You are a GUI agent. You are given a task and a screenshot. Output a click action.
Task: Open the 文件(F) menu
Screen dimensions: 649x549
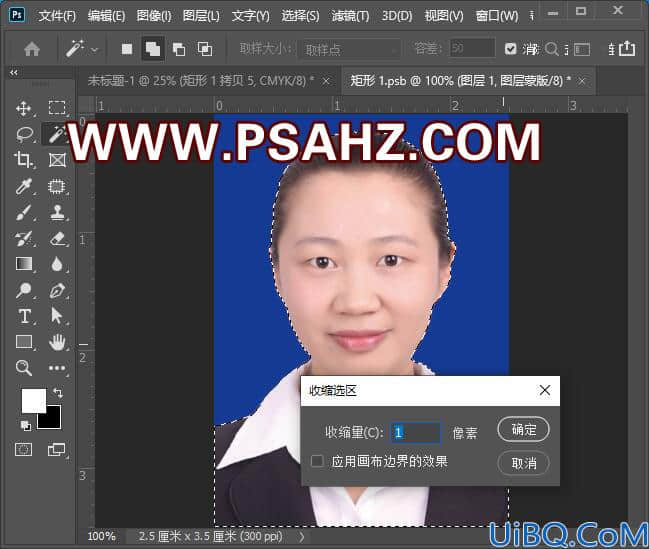tap(57, 16)
